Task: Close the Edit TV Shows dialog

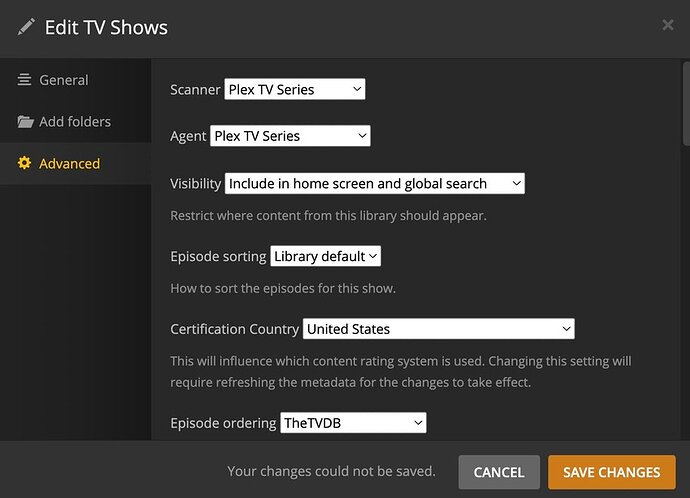Action: [668, 25]
